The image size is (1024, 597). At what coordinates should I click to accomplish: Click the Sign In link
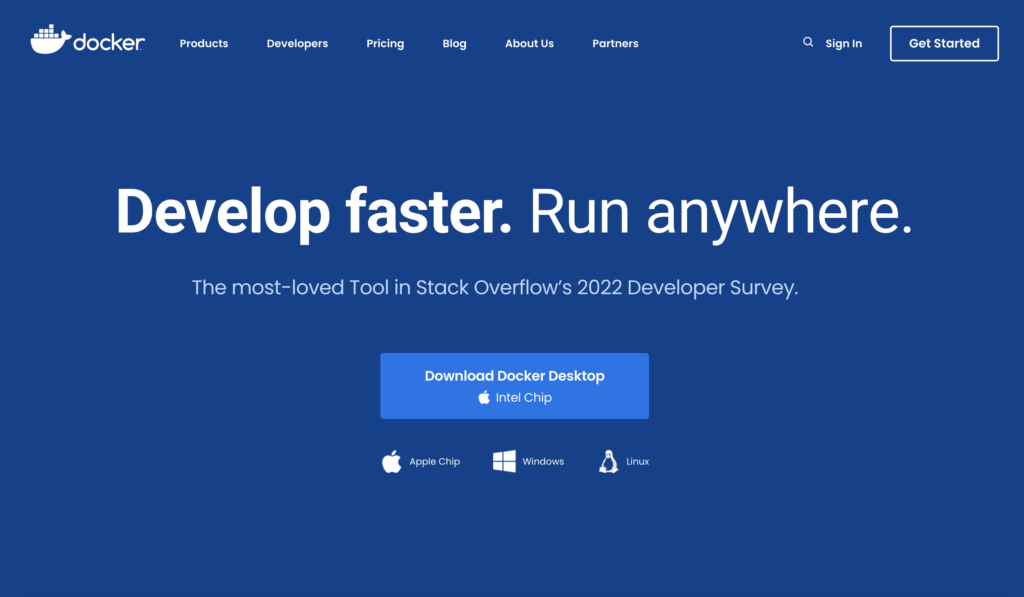pyautogui.click(x=843, y=44)
